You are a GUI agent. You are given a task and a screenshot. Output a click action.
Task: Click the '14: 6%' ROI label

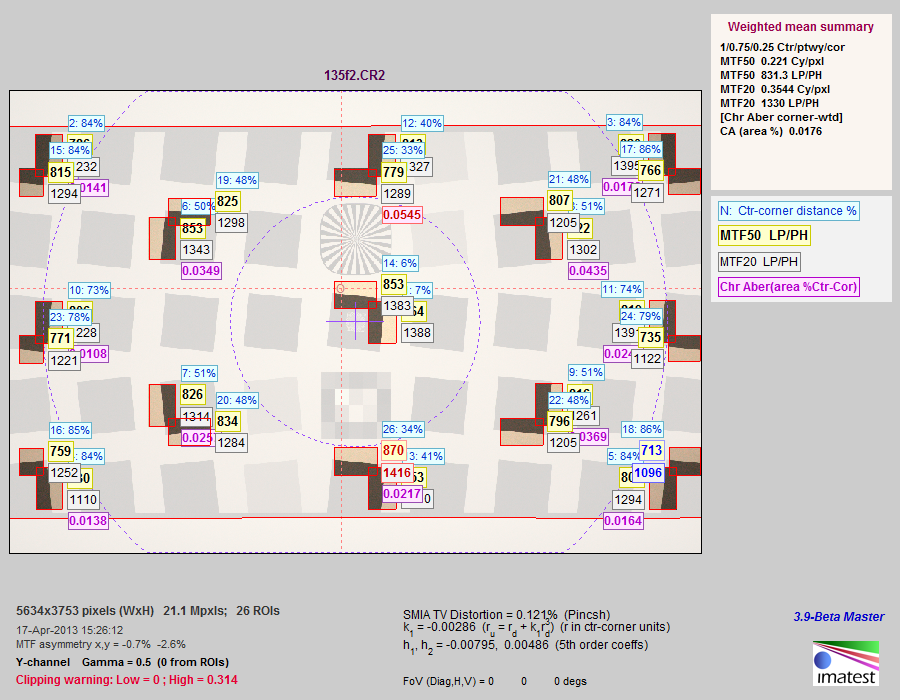point(400,264)
